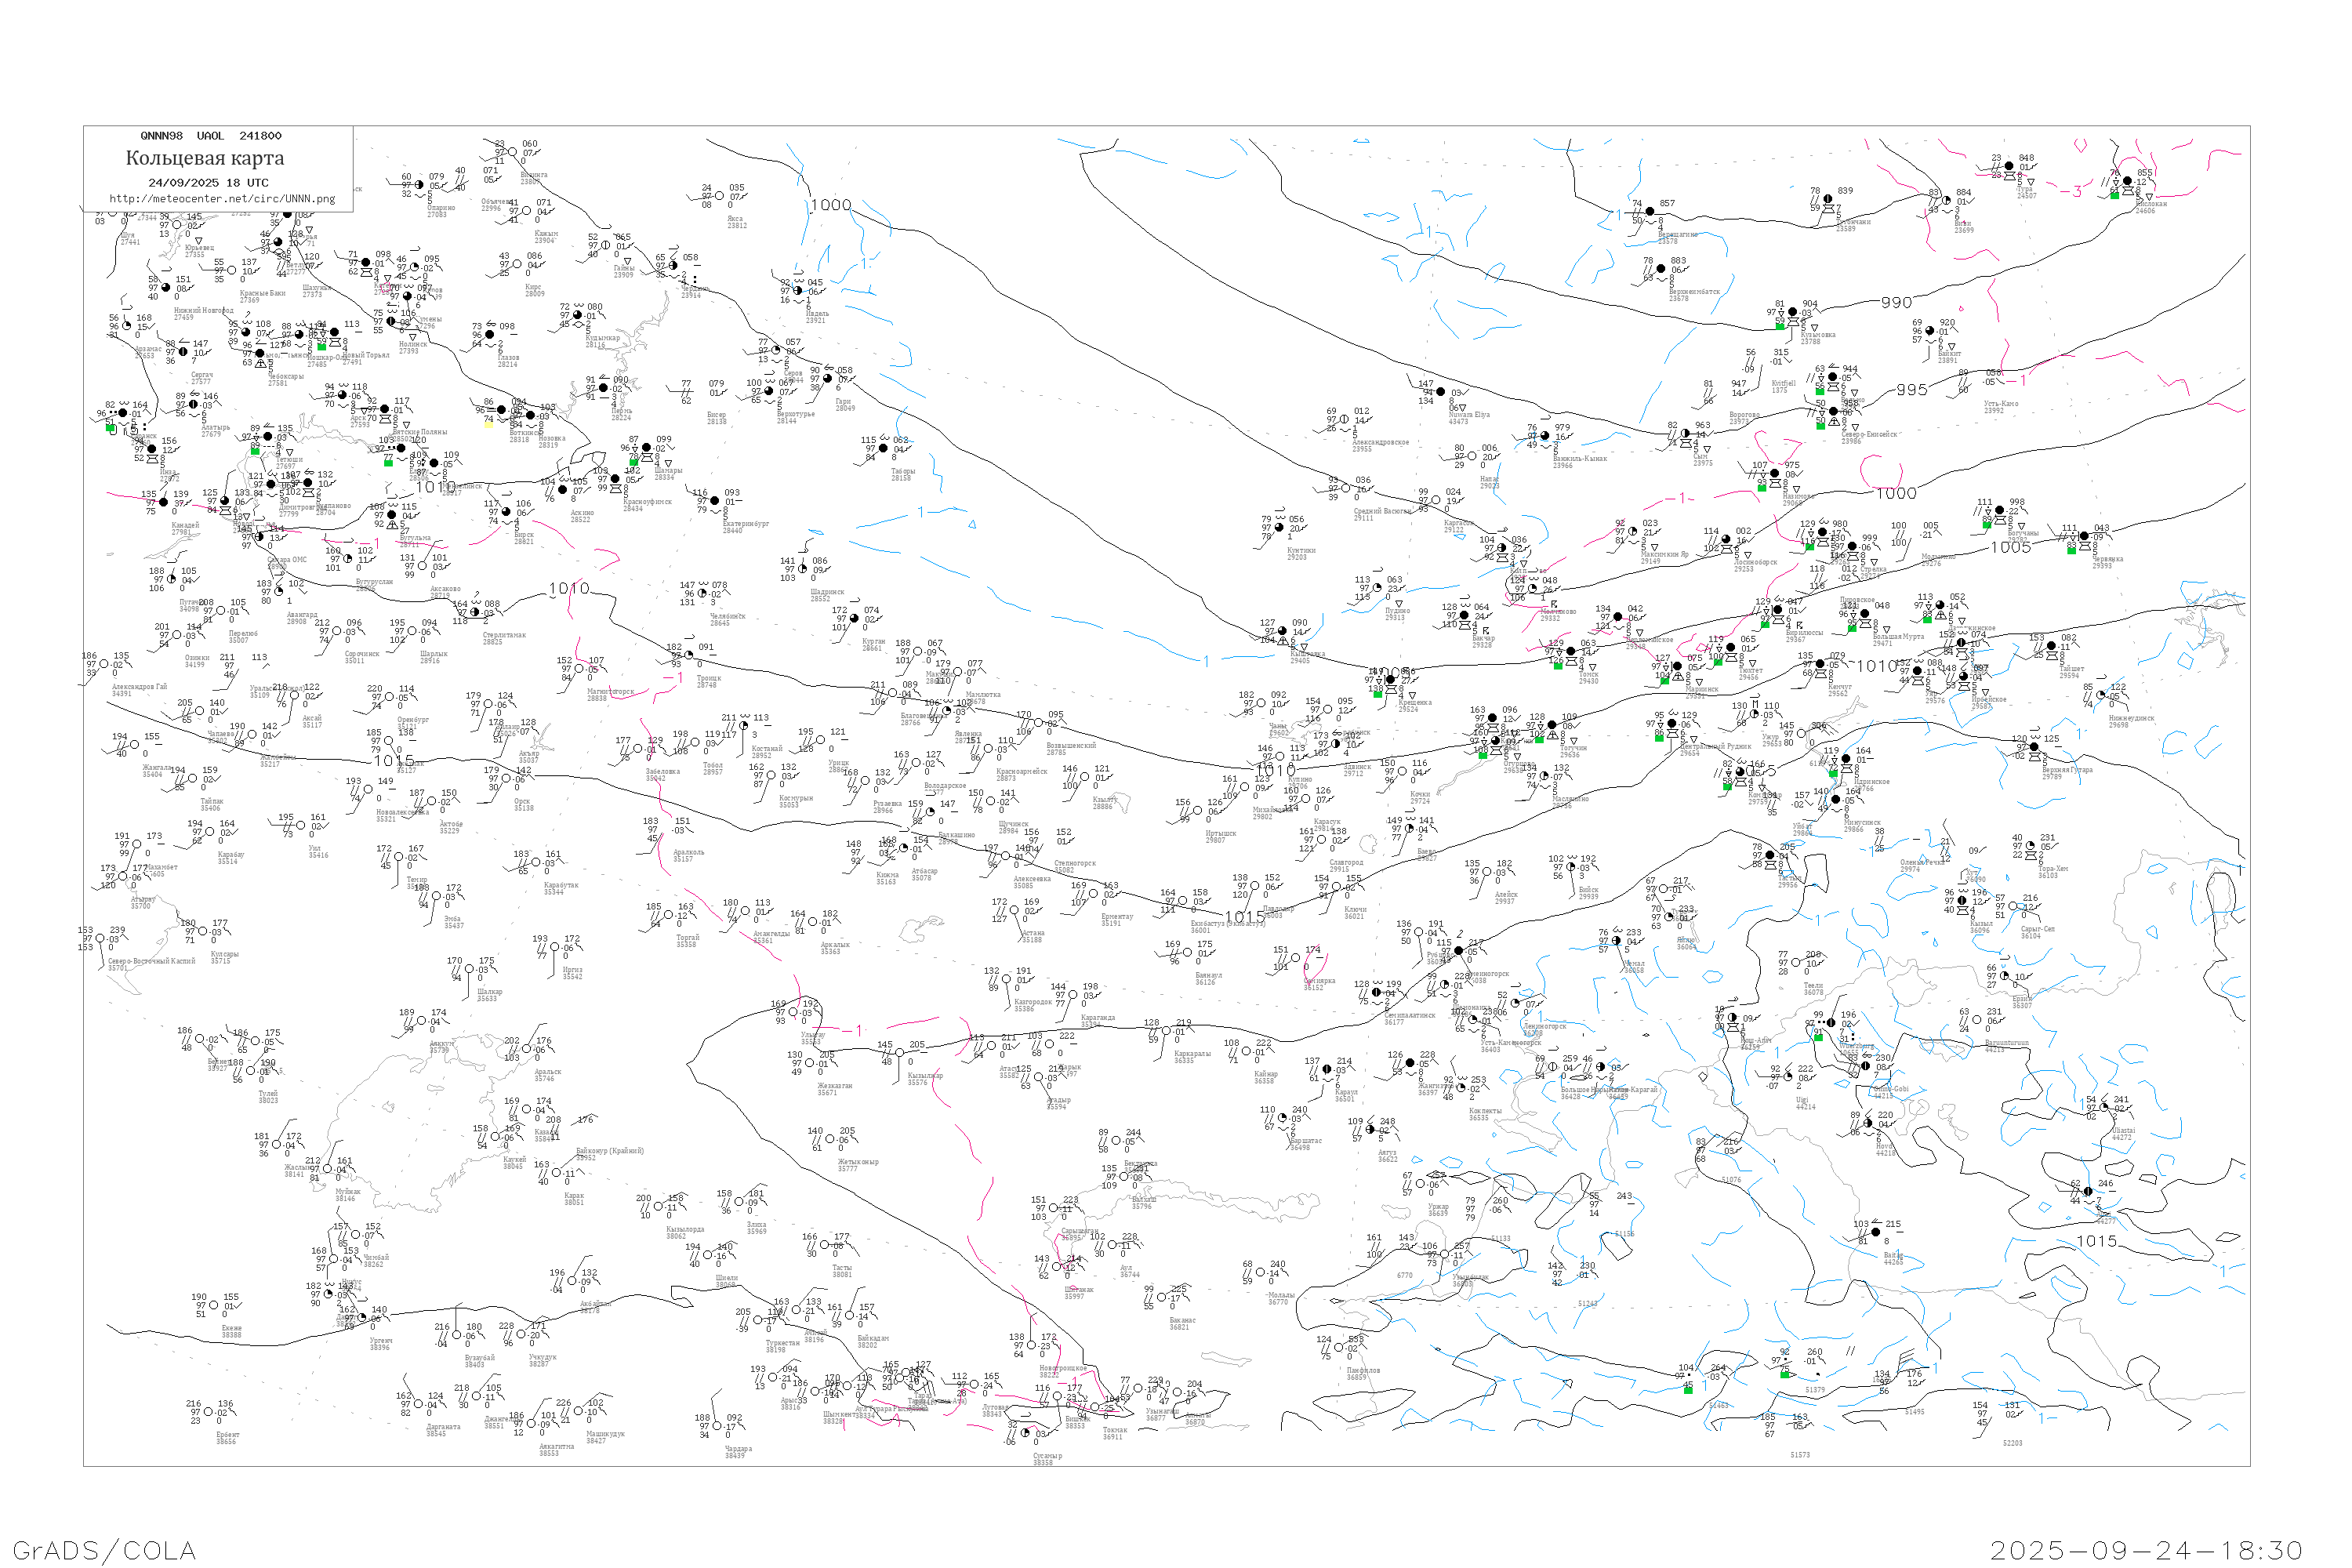
Task: Click the Екатеринбург station circle symbol
Action: click(714, 501)
